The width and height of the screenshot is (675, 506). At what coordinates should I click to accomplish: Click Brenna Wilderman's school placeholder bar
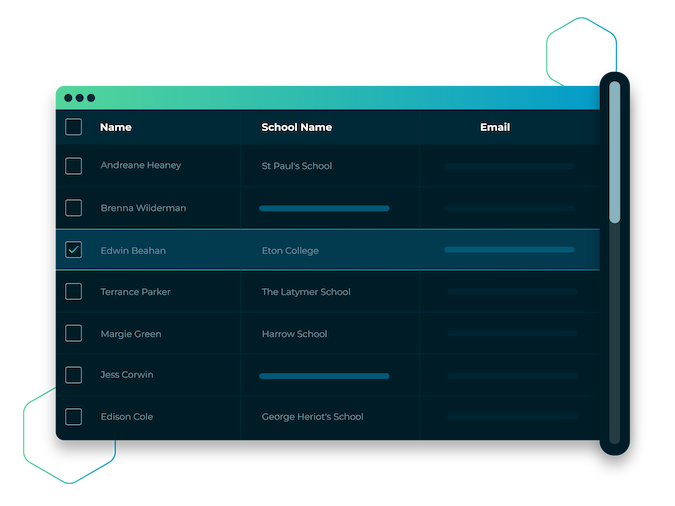[x=324, y=208]
